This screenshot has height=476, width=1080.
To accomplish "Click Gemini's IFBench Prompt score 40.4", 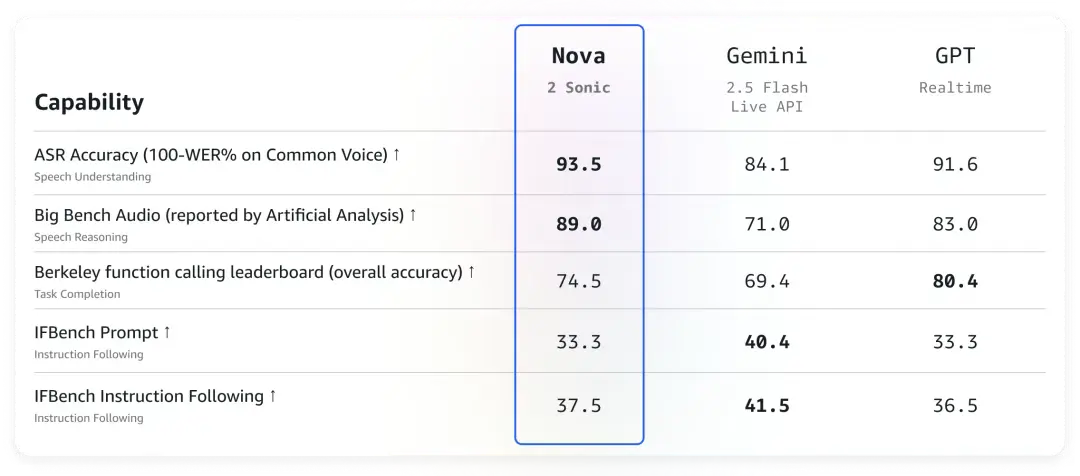I will (767, 342).
